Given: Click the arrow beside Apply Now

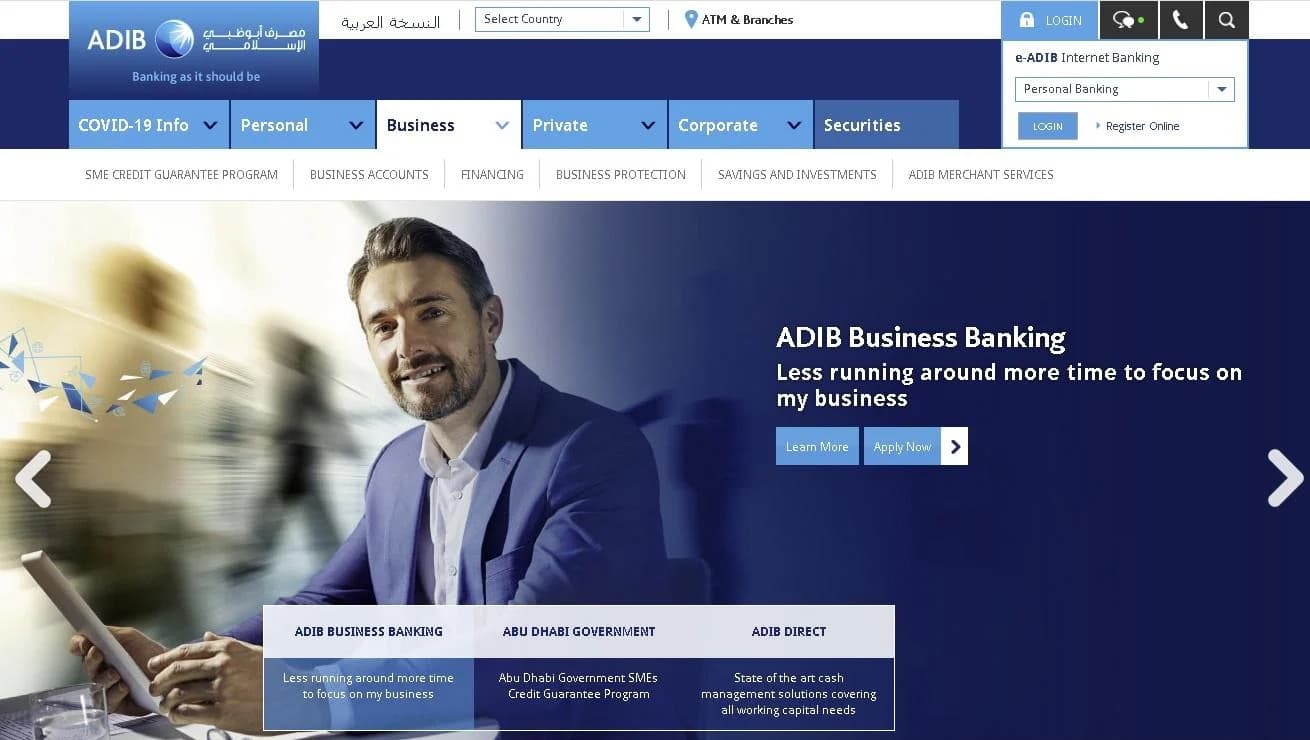Looking at the screenshot, I should pos(955,447).
